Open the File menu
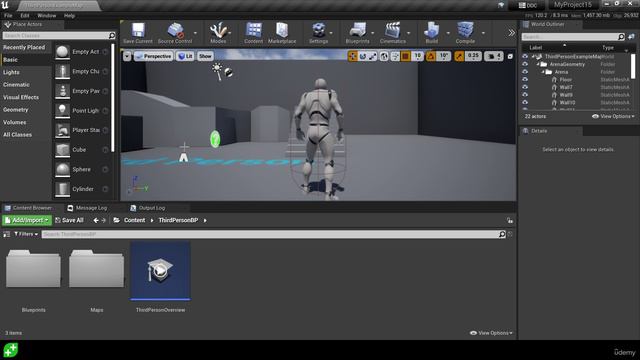The width and height of the screenshot is (640, 360). (8, 16)
